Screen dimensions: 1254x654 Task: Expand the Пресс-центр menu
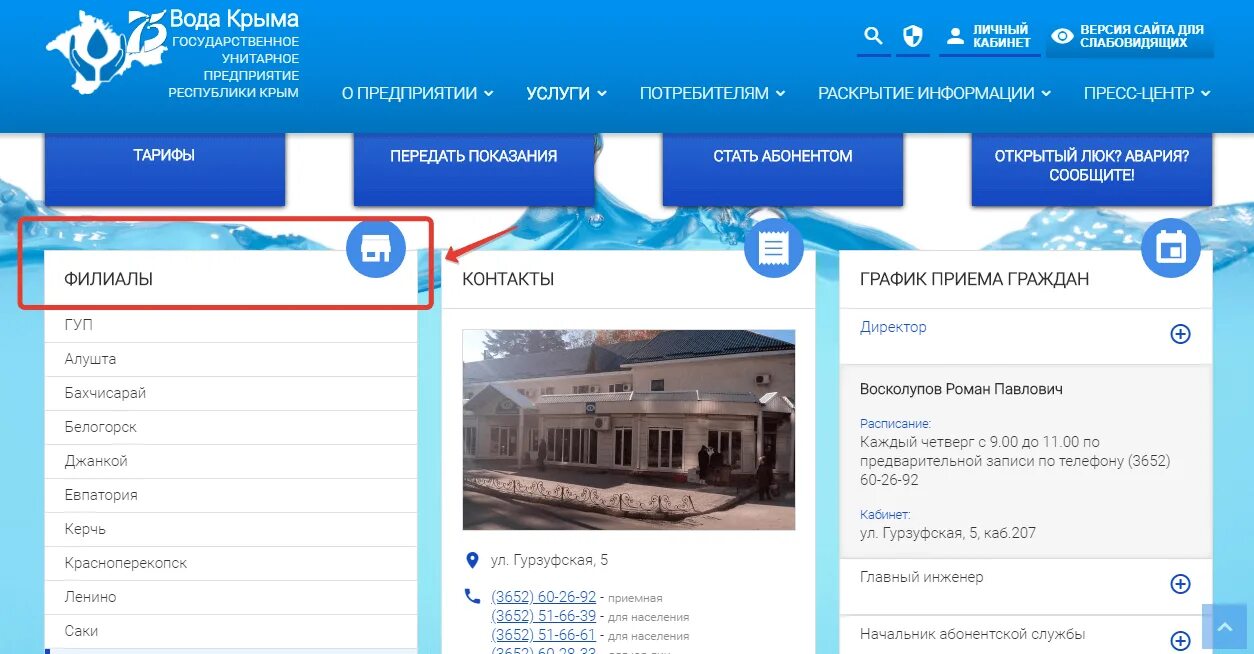1148,93
